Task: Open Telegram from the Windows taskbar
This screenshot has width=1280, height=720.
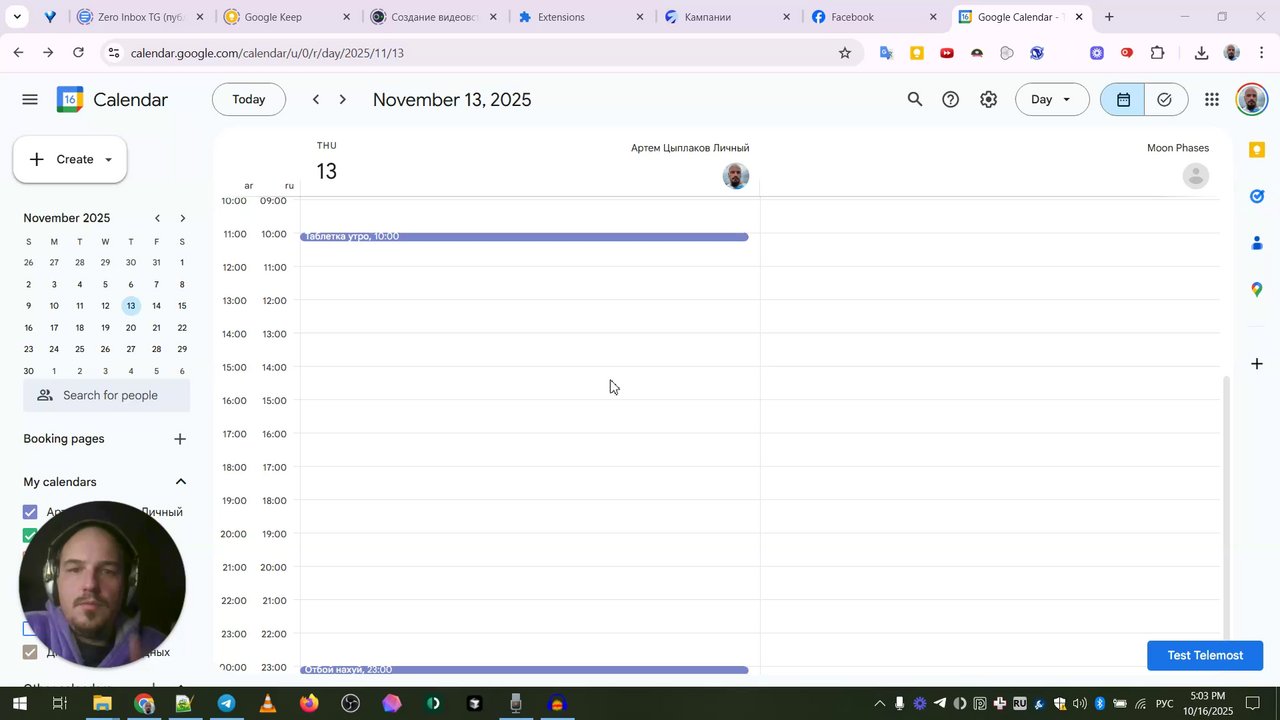Action: (x=226, y=704)
